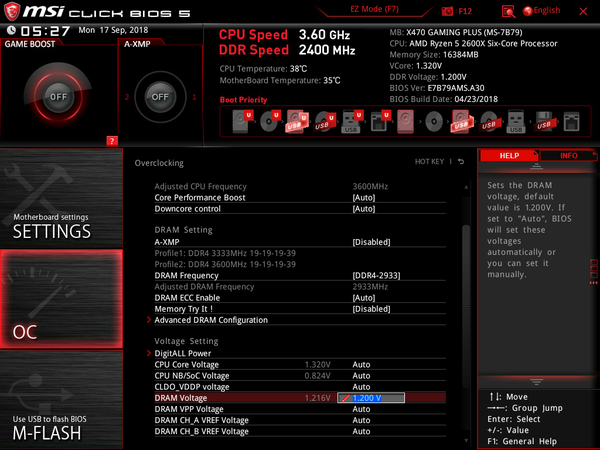
Task: Click the UEFI CD/DVD boot device icon
Action: coord(270,121)
